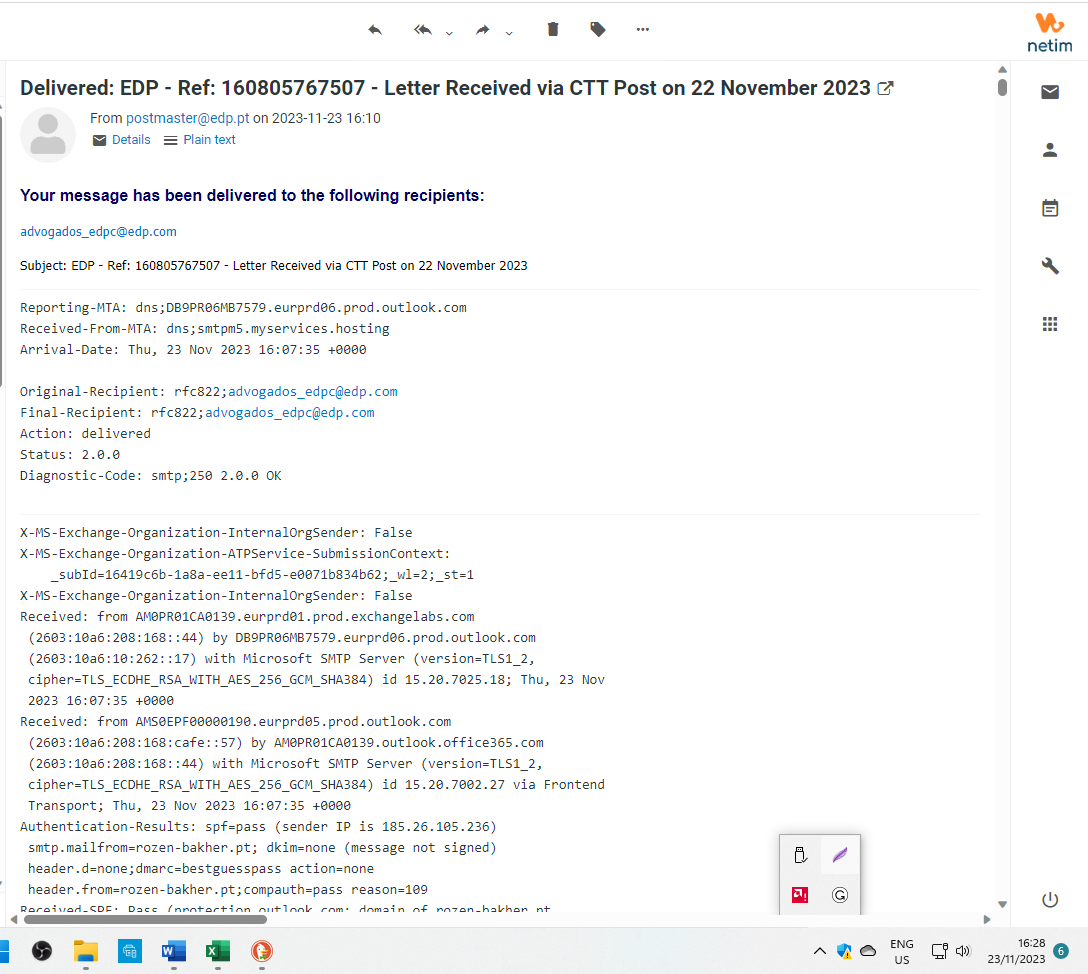Image resolution: width=1088 pixels, height=974 pixels.
Task: Click the scroll up arrow
Action: pos(1002,69)
